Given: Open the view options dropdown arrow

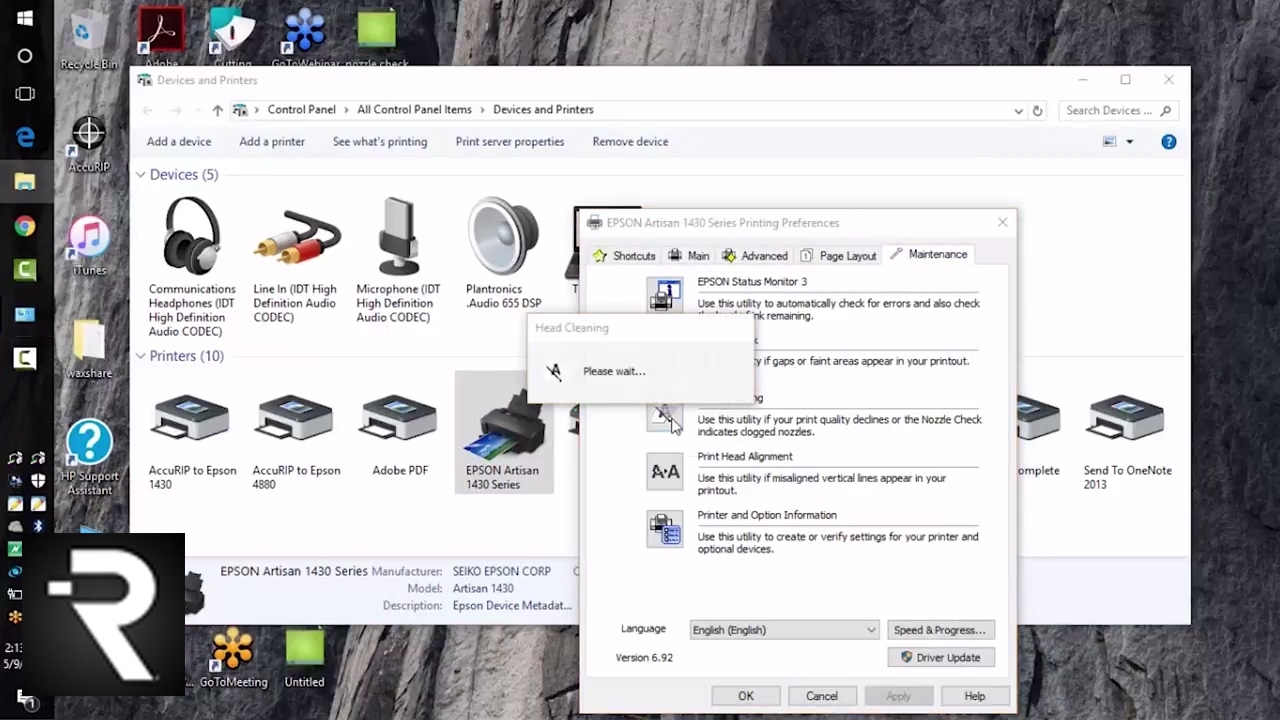Looking at the screenshot, I should [x=1130, y=142].
